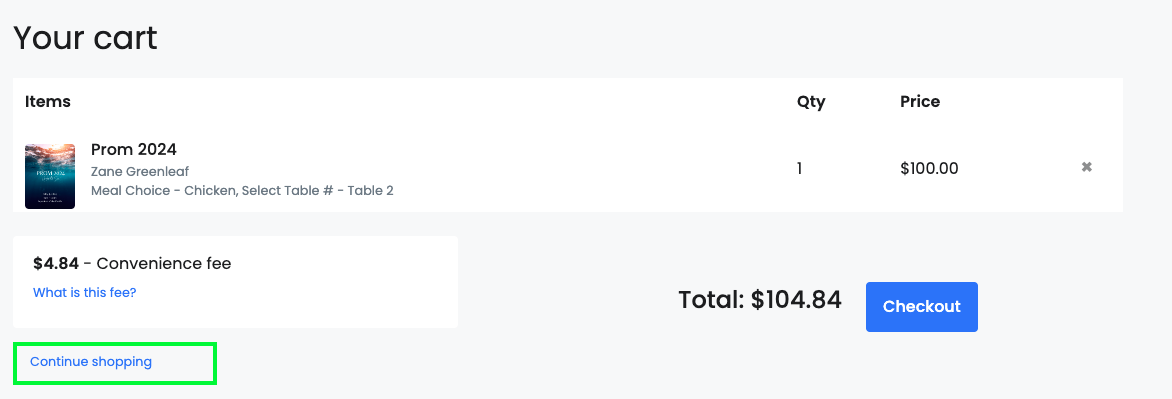Screen dimensions: 1172x399
Task: Click the Total: $104.84 amount
Action: click(x=760, y=300)
